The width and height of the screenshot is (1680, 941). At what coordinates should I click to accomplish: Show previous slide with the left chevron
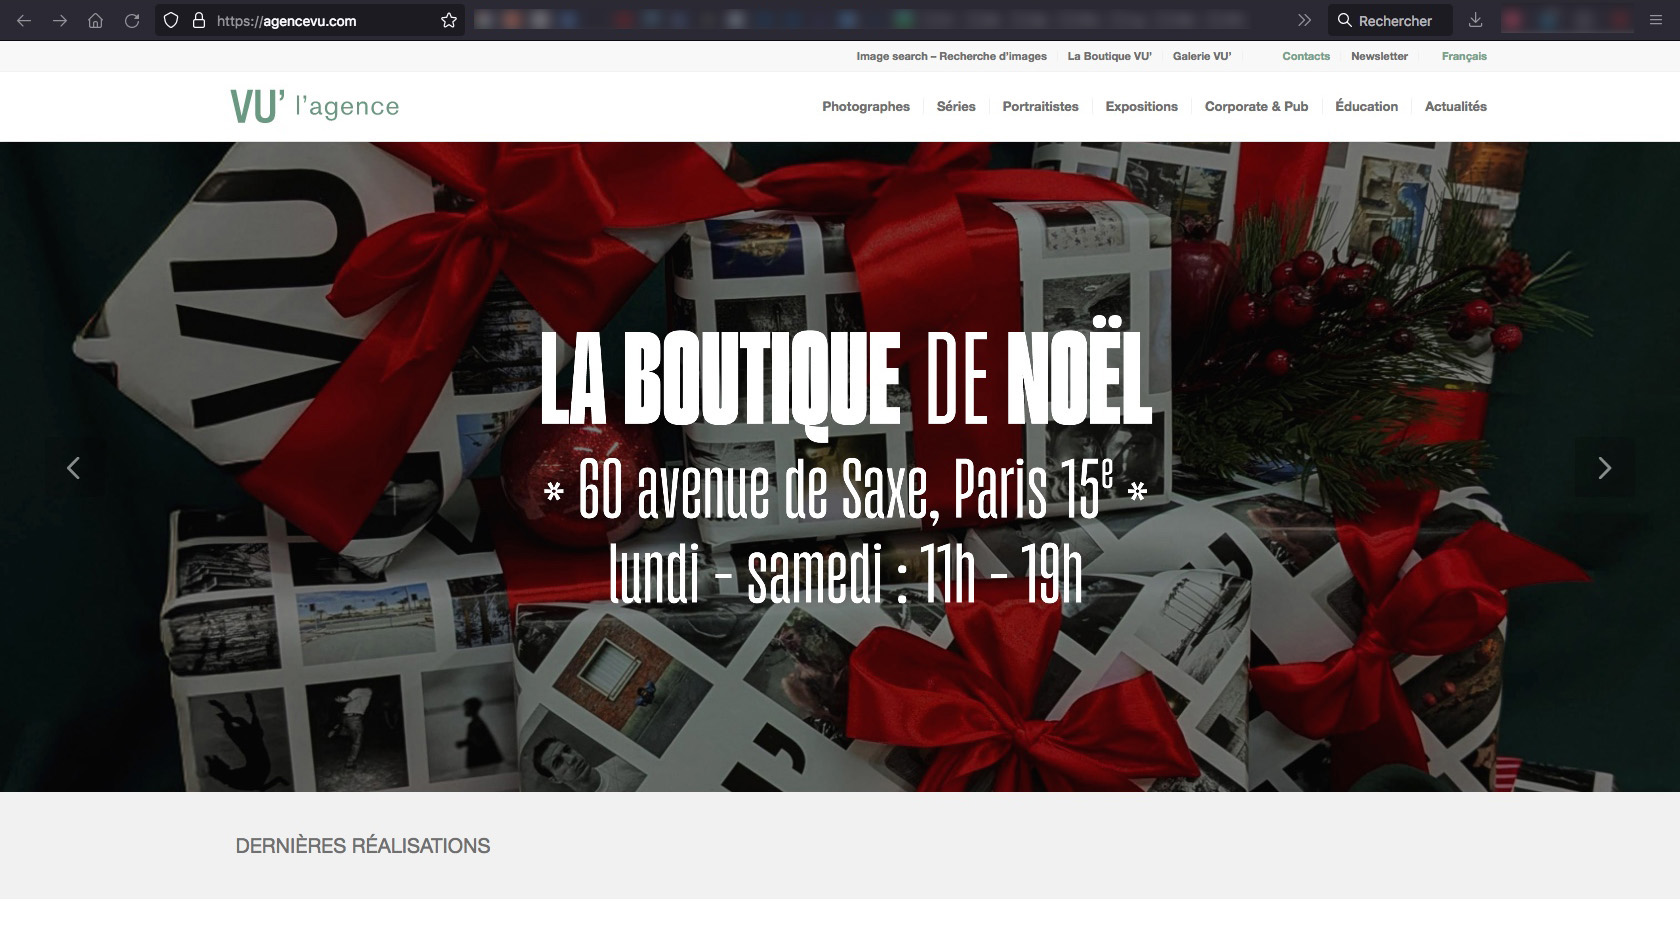pyautogui.click(x=73, y=466)
